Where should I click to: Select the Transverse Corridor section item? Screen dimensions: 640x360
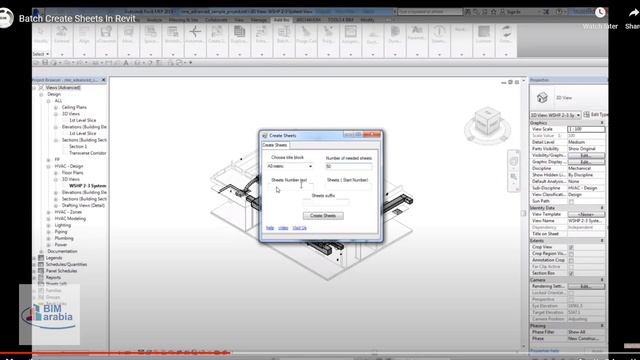[x=87, y=153]
